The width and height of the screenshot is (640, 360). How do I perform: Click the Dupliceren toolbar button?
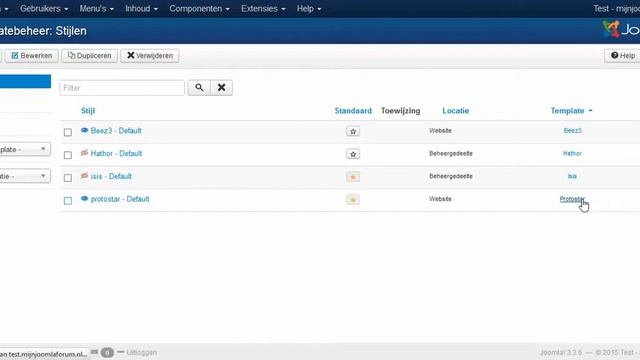point(89,56)
